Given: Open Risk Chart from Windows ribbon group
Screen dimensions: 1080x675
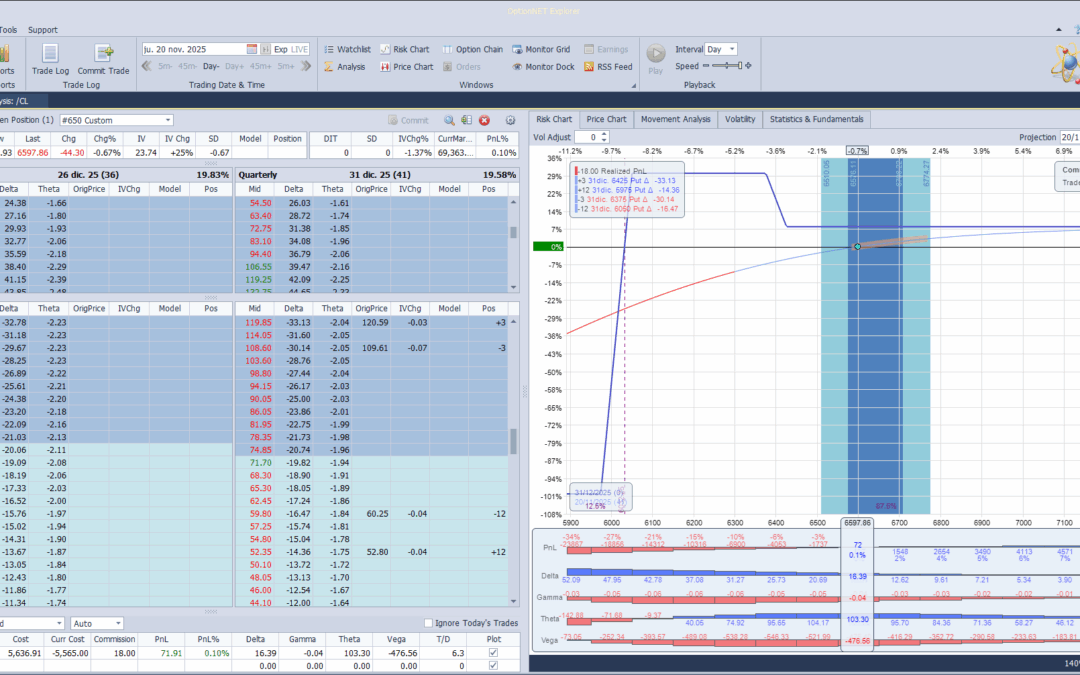Looking at the screenshot, I should point(404,50).
